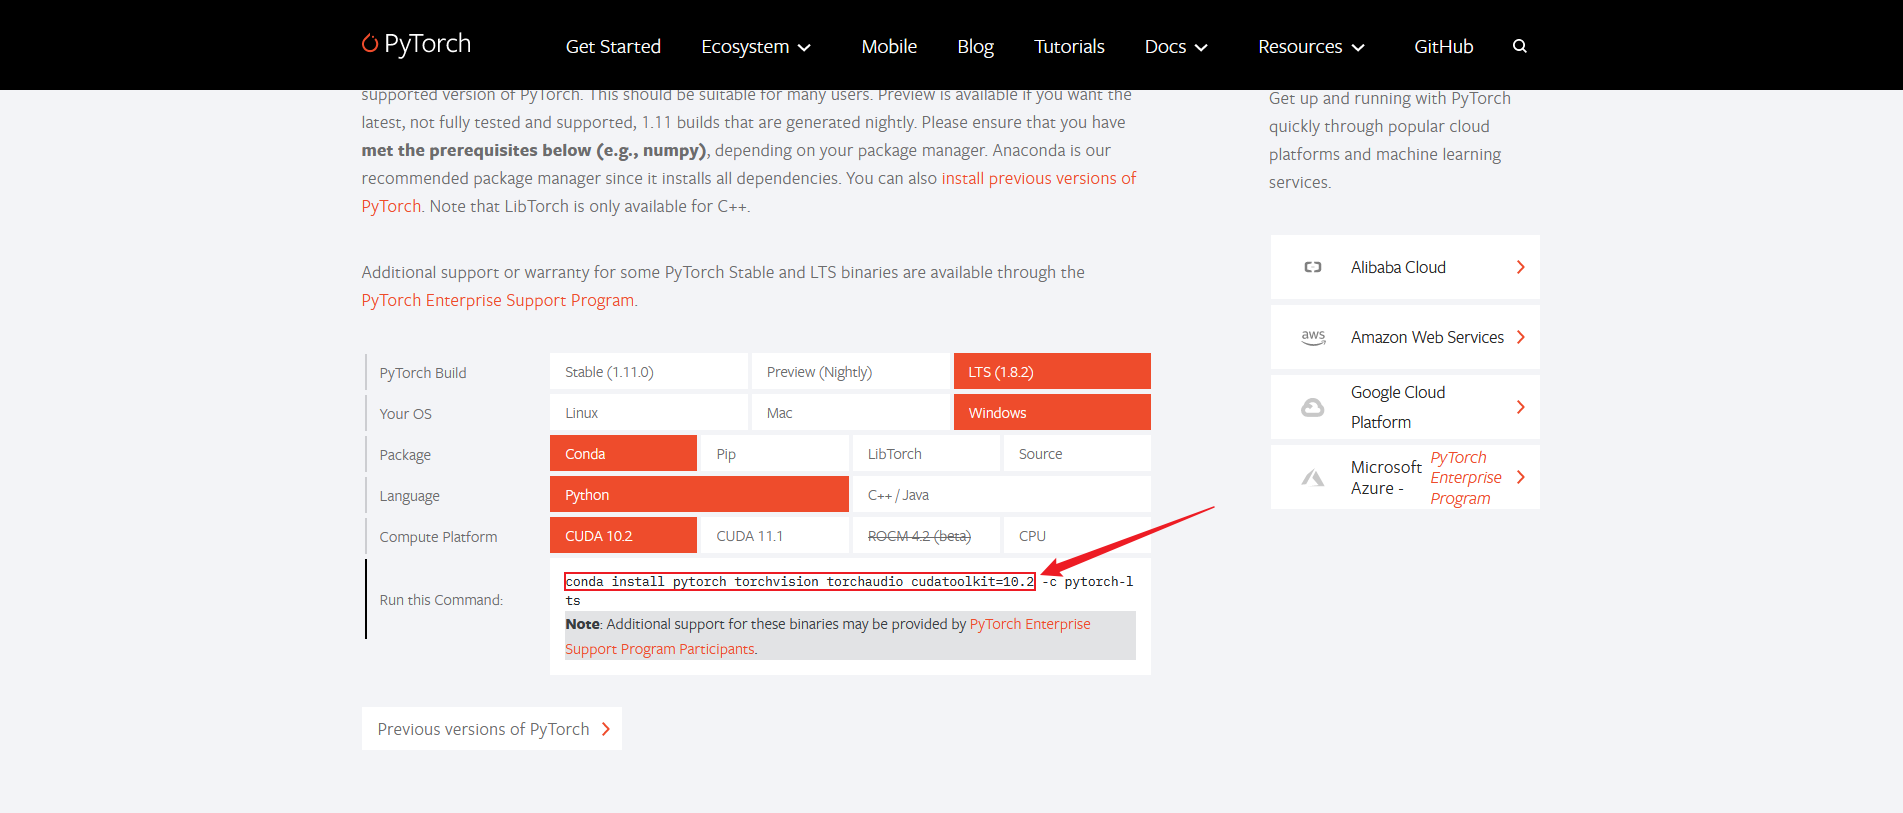This screenshot has width=1903, height=813.
Task: Expand the Resources dropdown menu
Action: point(1311,47)
